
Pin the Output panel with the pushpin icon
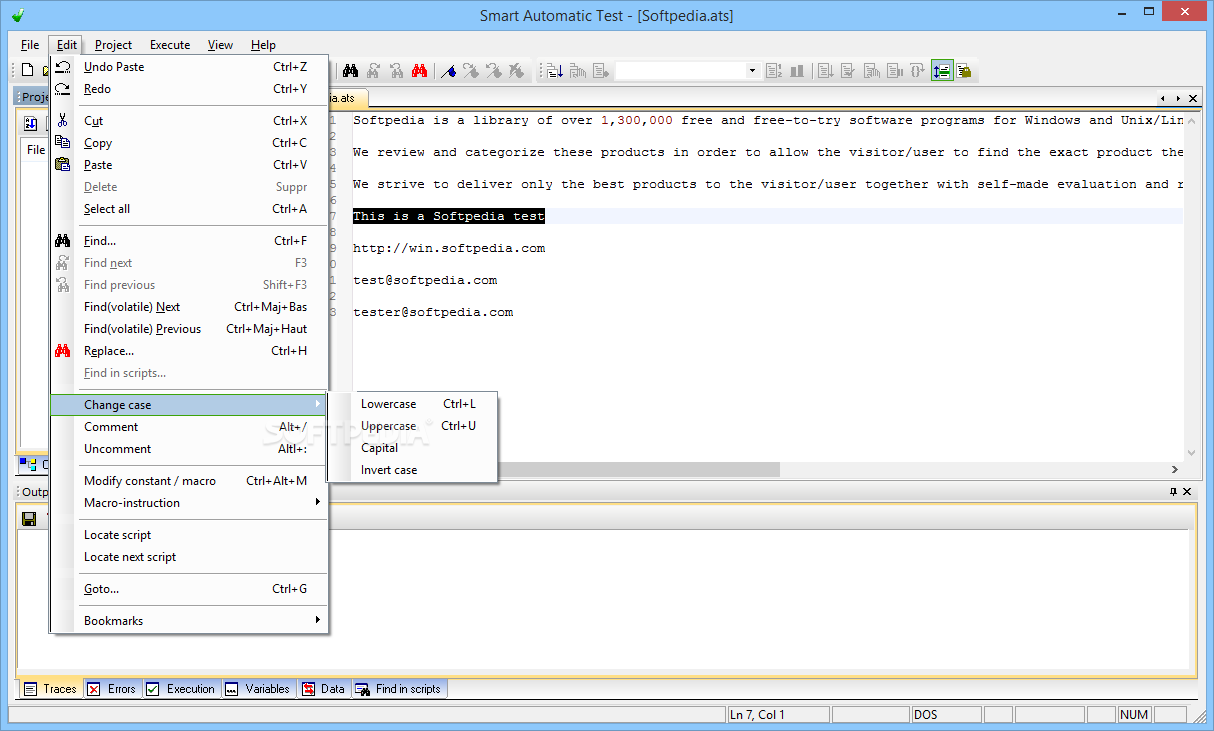pyautogui.click(x=1173, y=491)
